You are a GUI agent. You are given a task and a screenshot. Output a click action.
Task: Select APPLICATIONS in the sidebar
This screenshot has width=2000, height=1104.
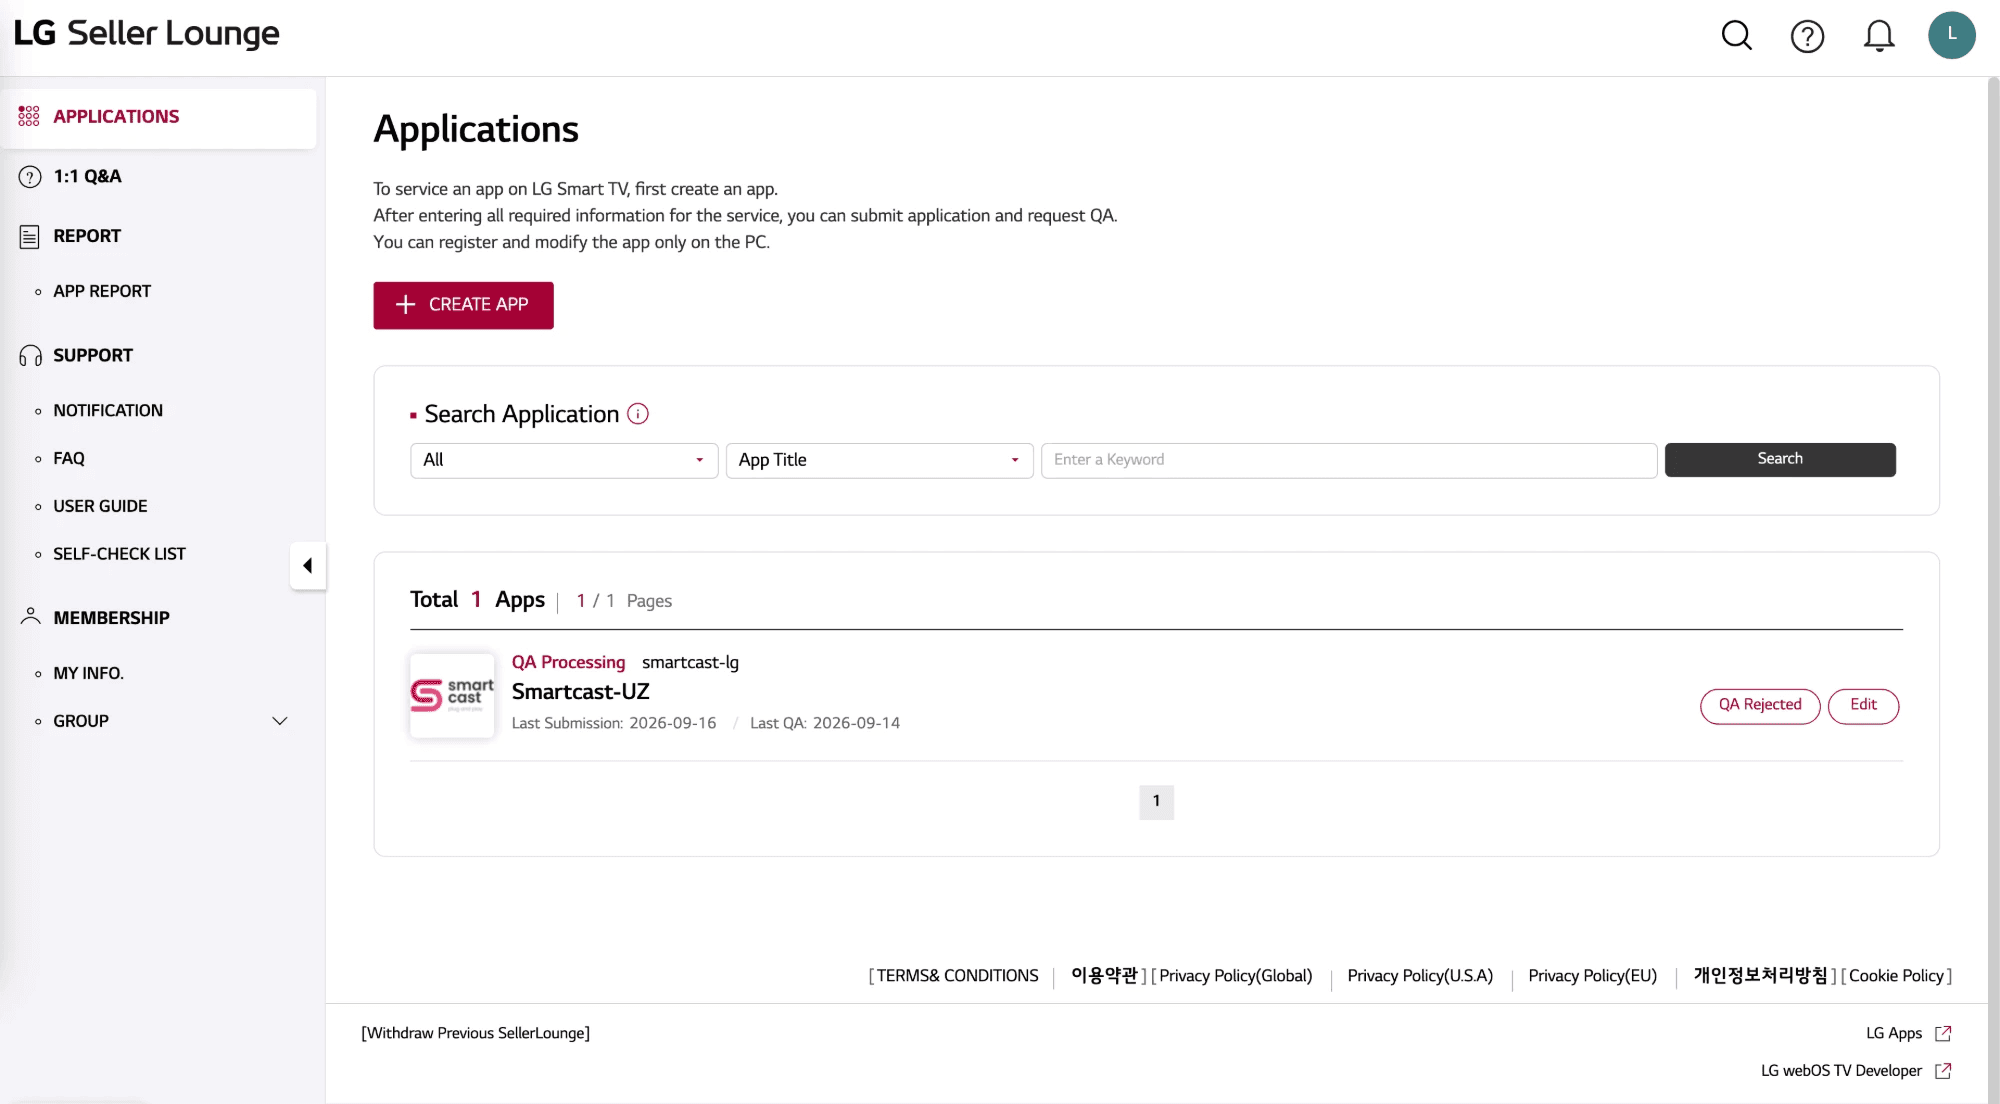pos(159,117)
